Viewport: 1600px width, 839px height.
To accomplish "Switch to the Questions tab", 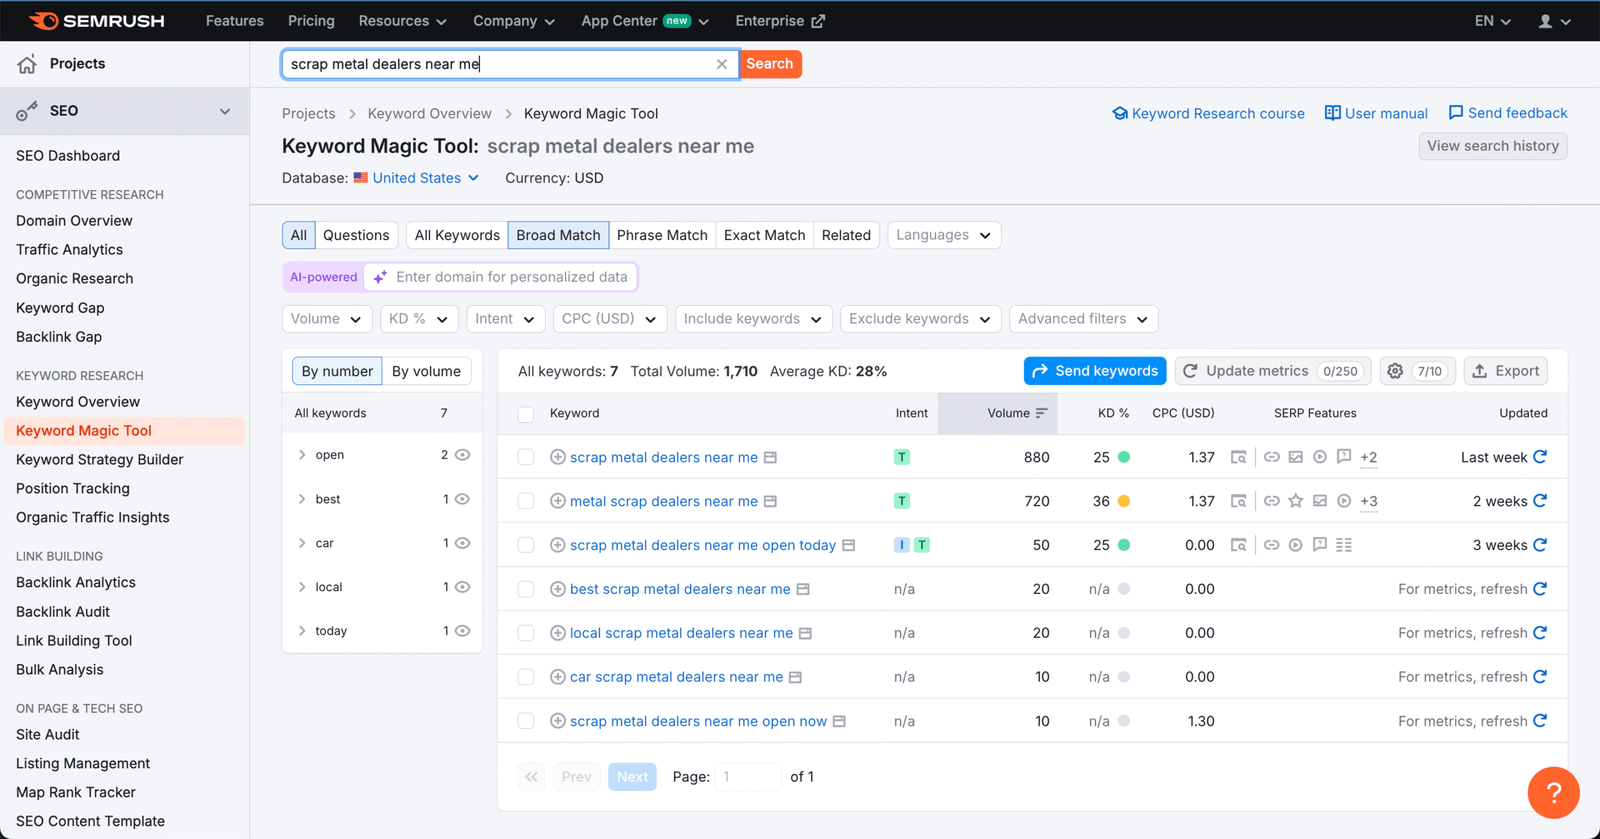I will pyautogui.click(x=356, y=235).
